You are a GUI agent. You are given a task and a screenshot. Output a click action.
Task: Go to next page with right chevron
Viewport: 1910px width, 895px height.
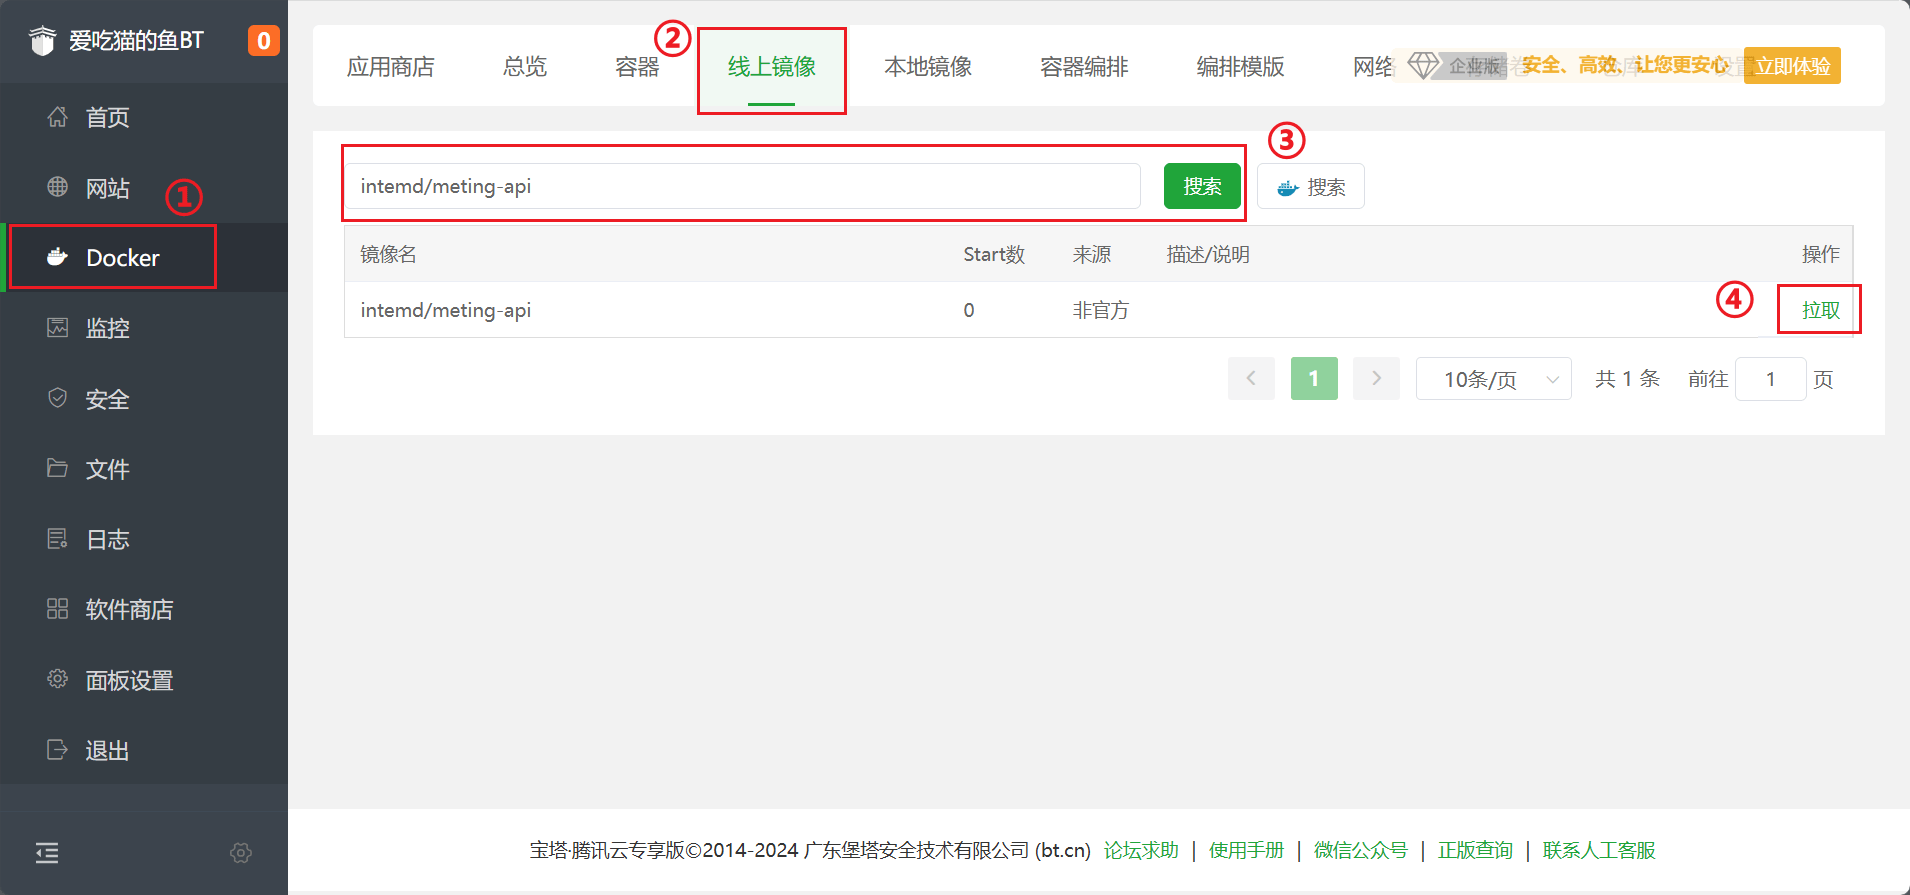click(x=1376, y=379)
